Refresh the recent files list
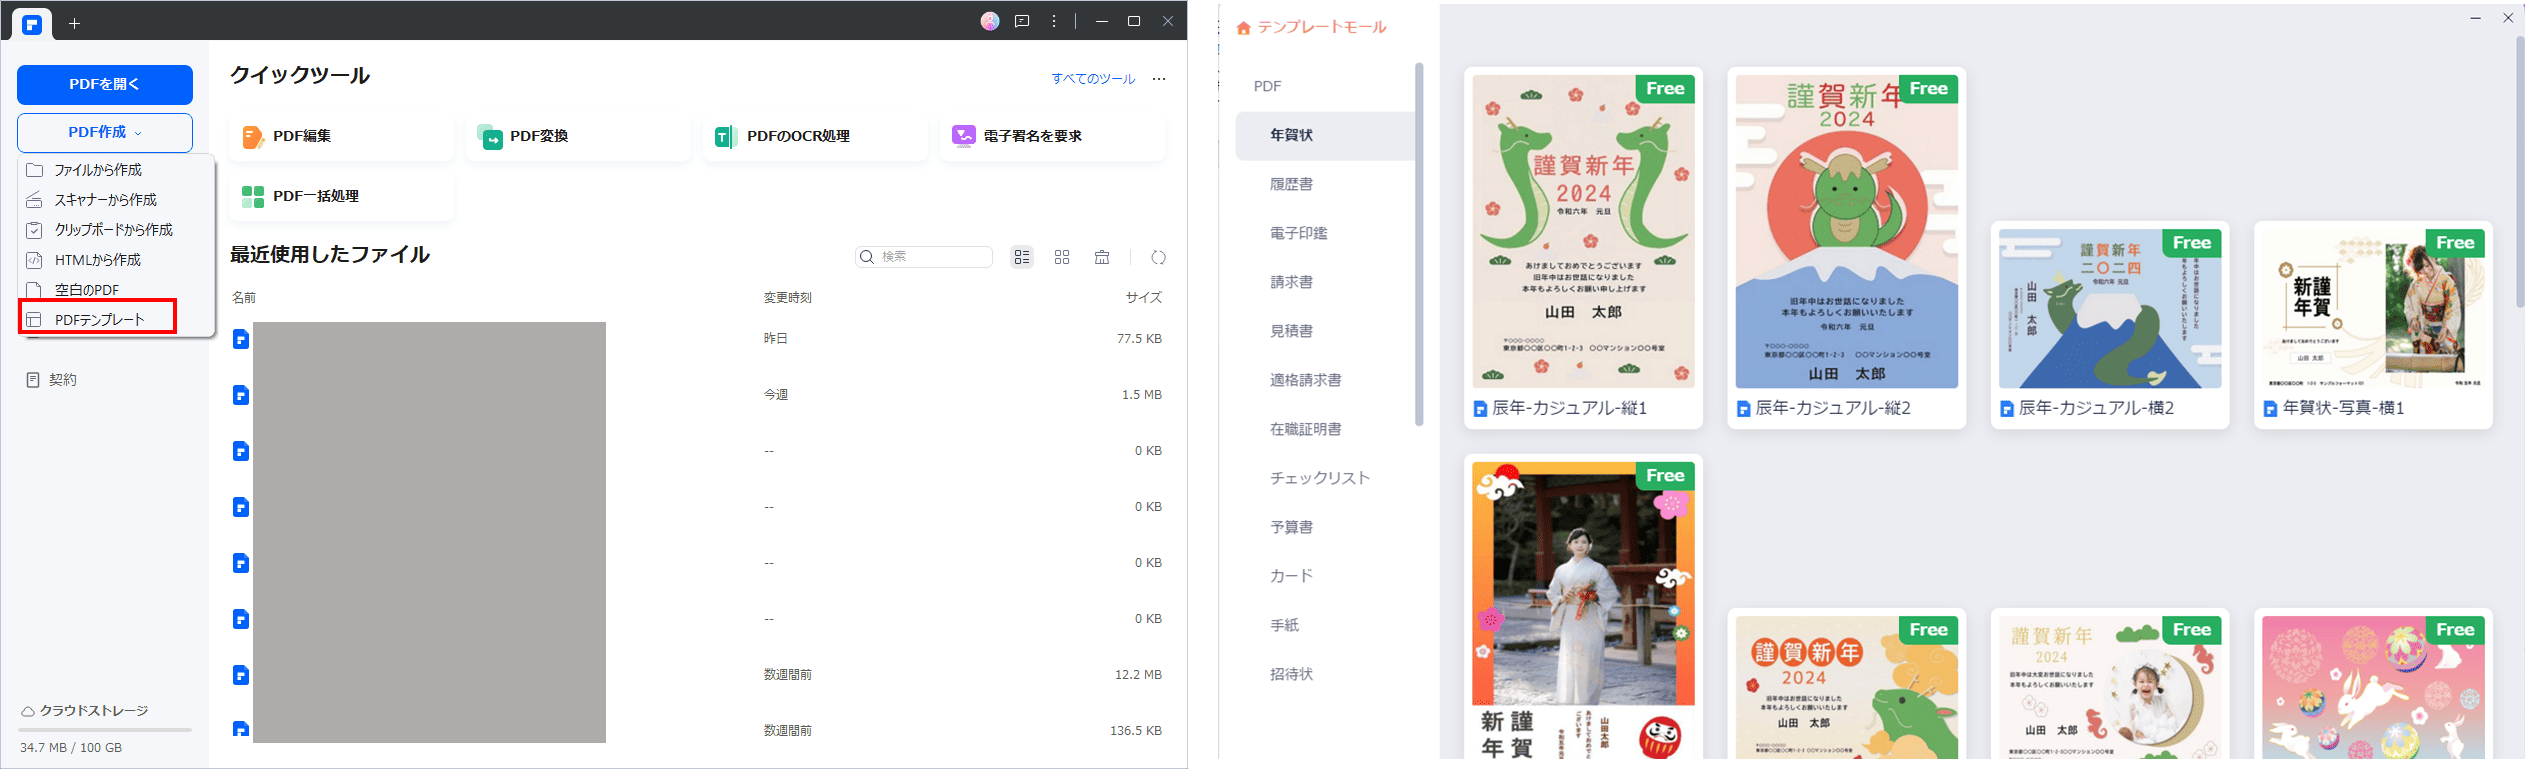2525x769 pixels. pos(1158,257)
